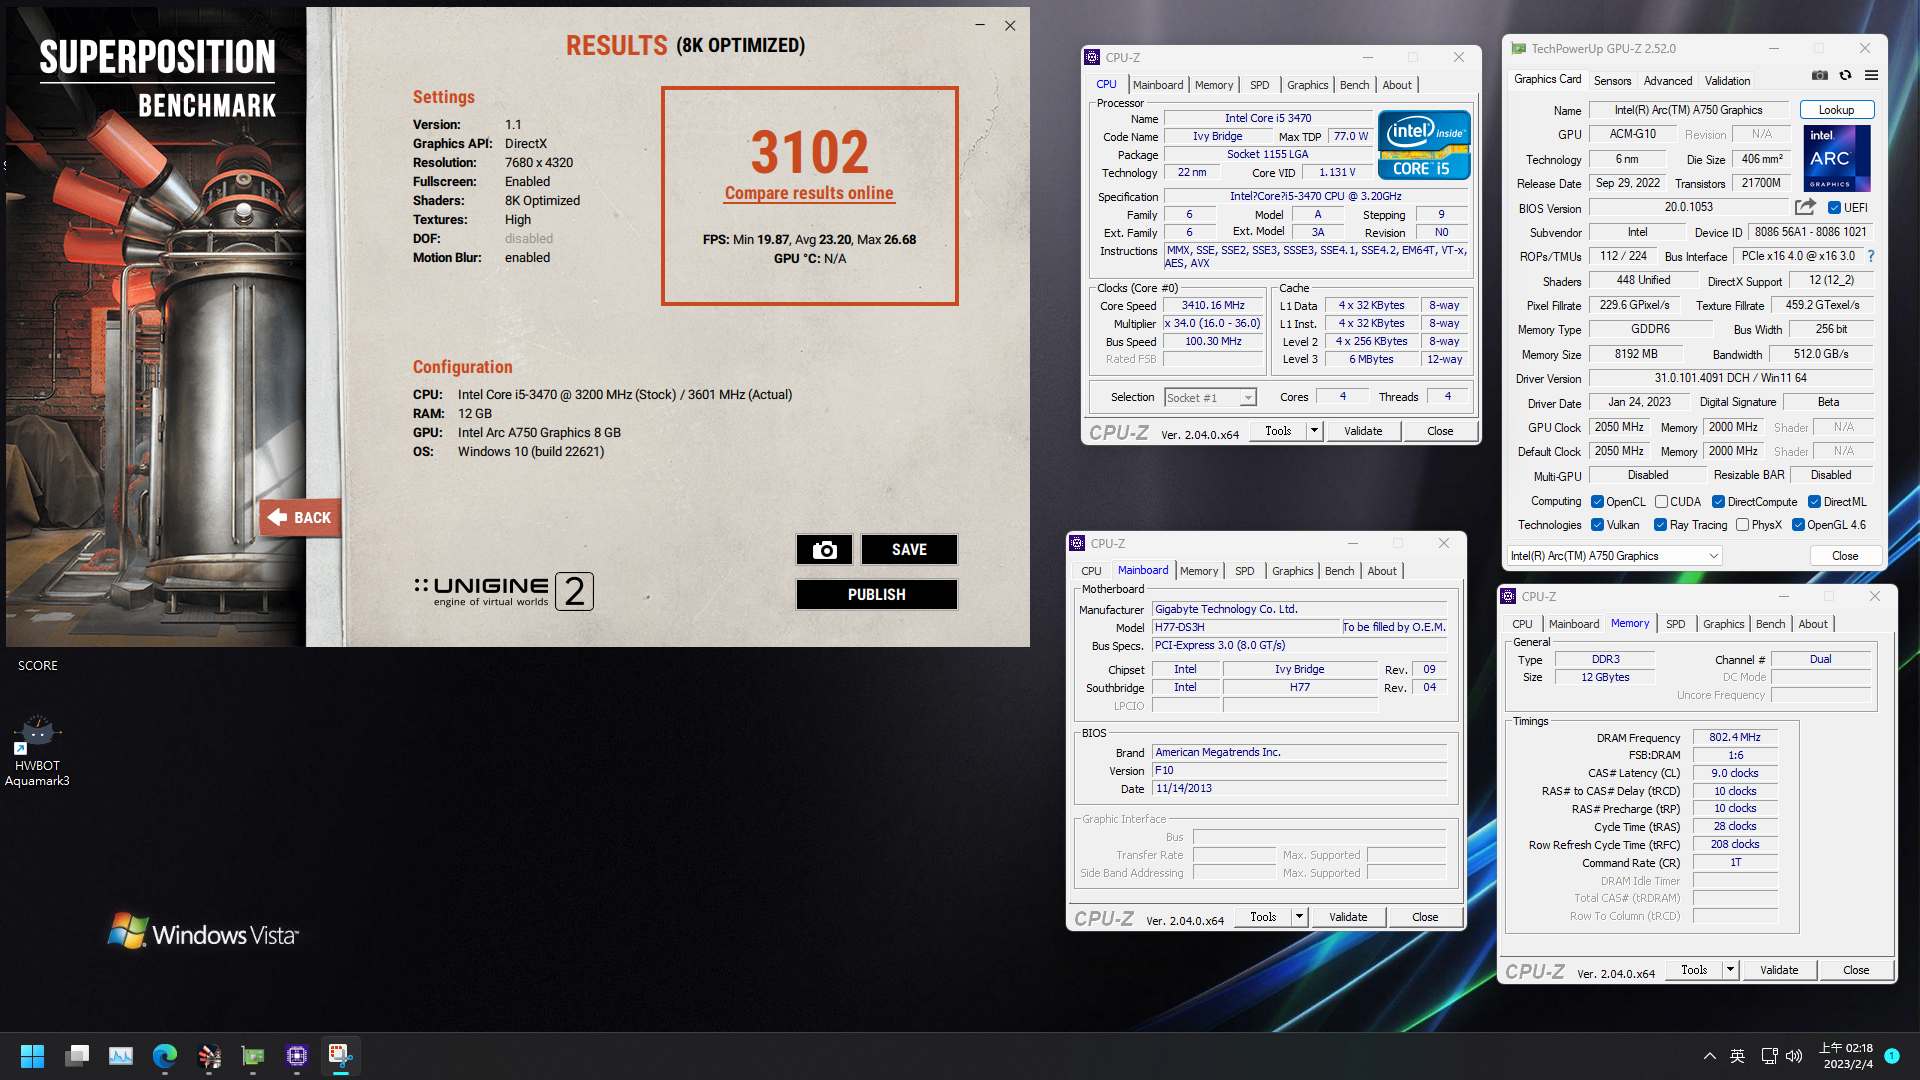Click the Core Speed value 3410.16 MHz

(x=1213, y=306)
